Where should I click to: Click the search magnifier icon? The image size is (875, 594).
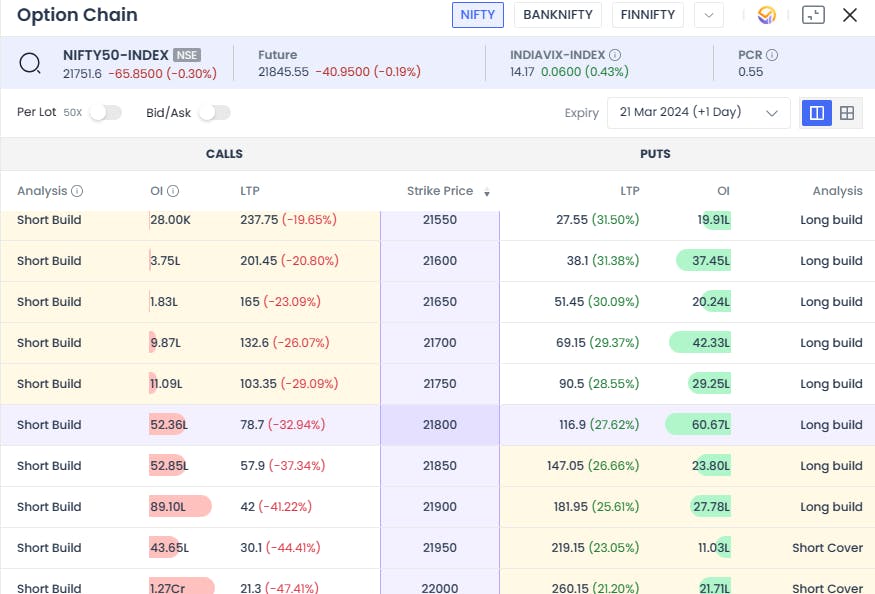(x=30, y=63)
